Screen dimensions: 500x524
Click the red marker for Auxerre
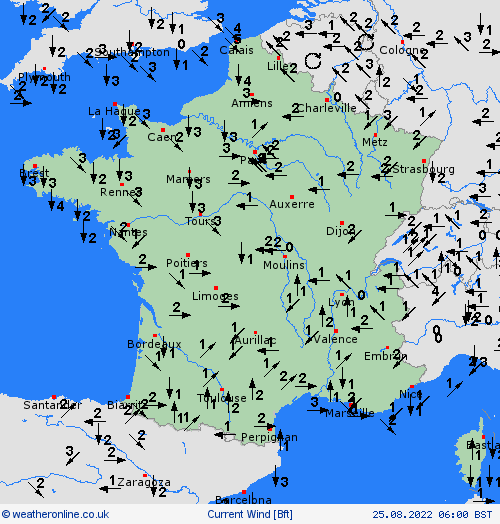coord(292,197)
